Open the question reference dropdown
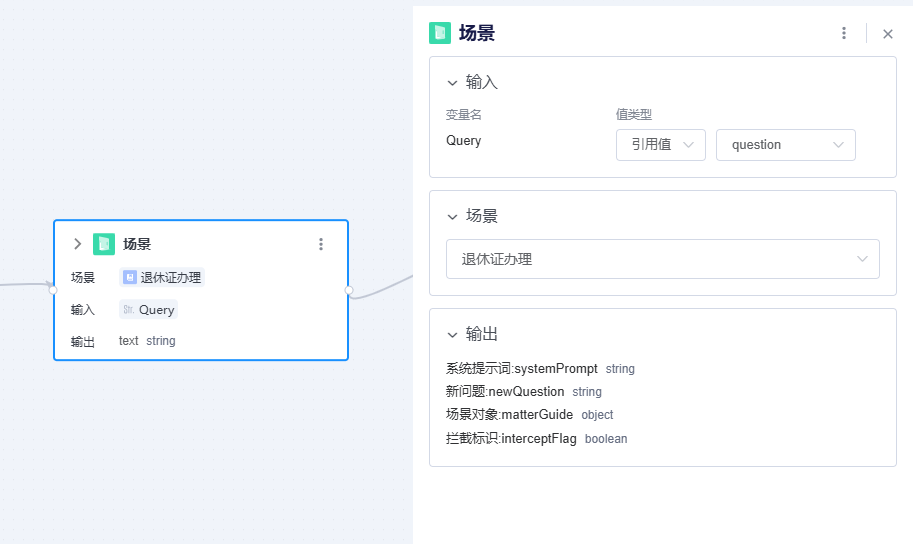The width and height of the screenshot is (913, 544). tap(785, 145)
